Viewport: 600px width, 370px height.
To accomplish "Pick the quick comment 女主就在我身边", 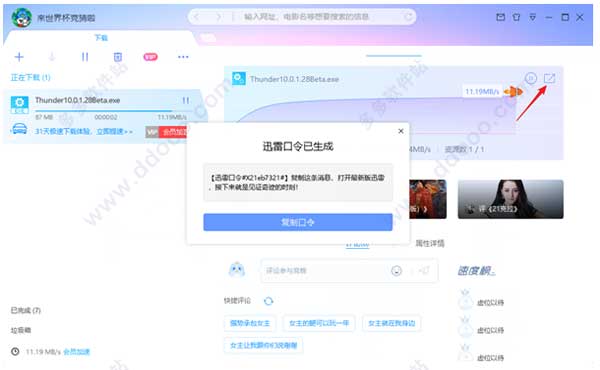I will pos(391,323).
